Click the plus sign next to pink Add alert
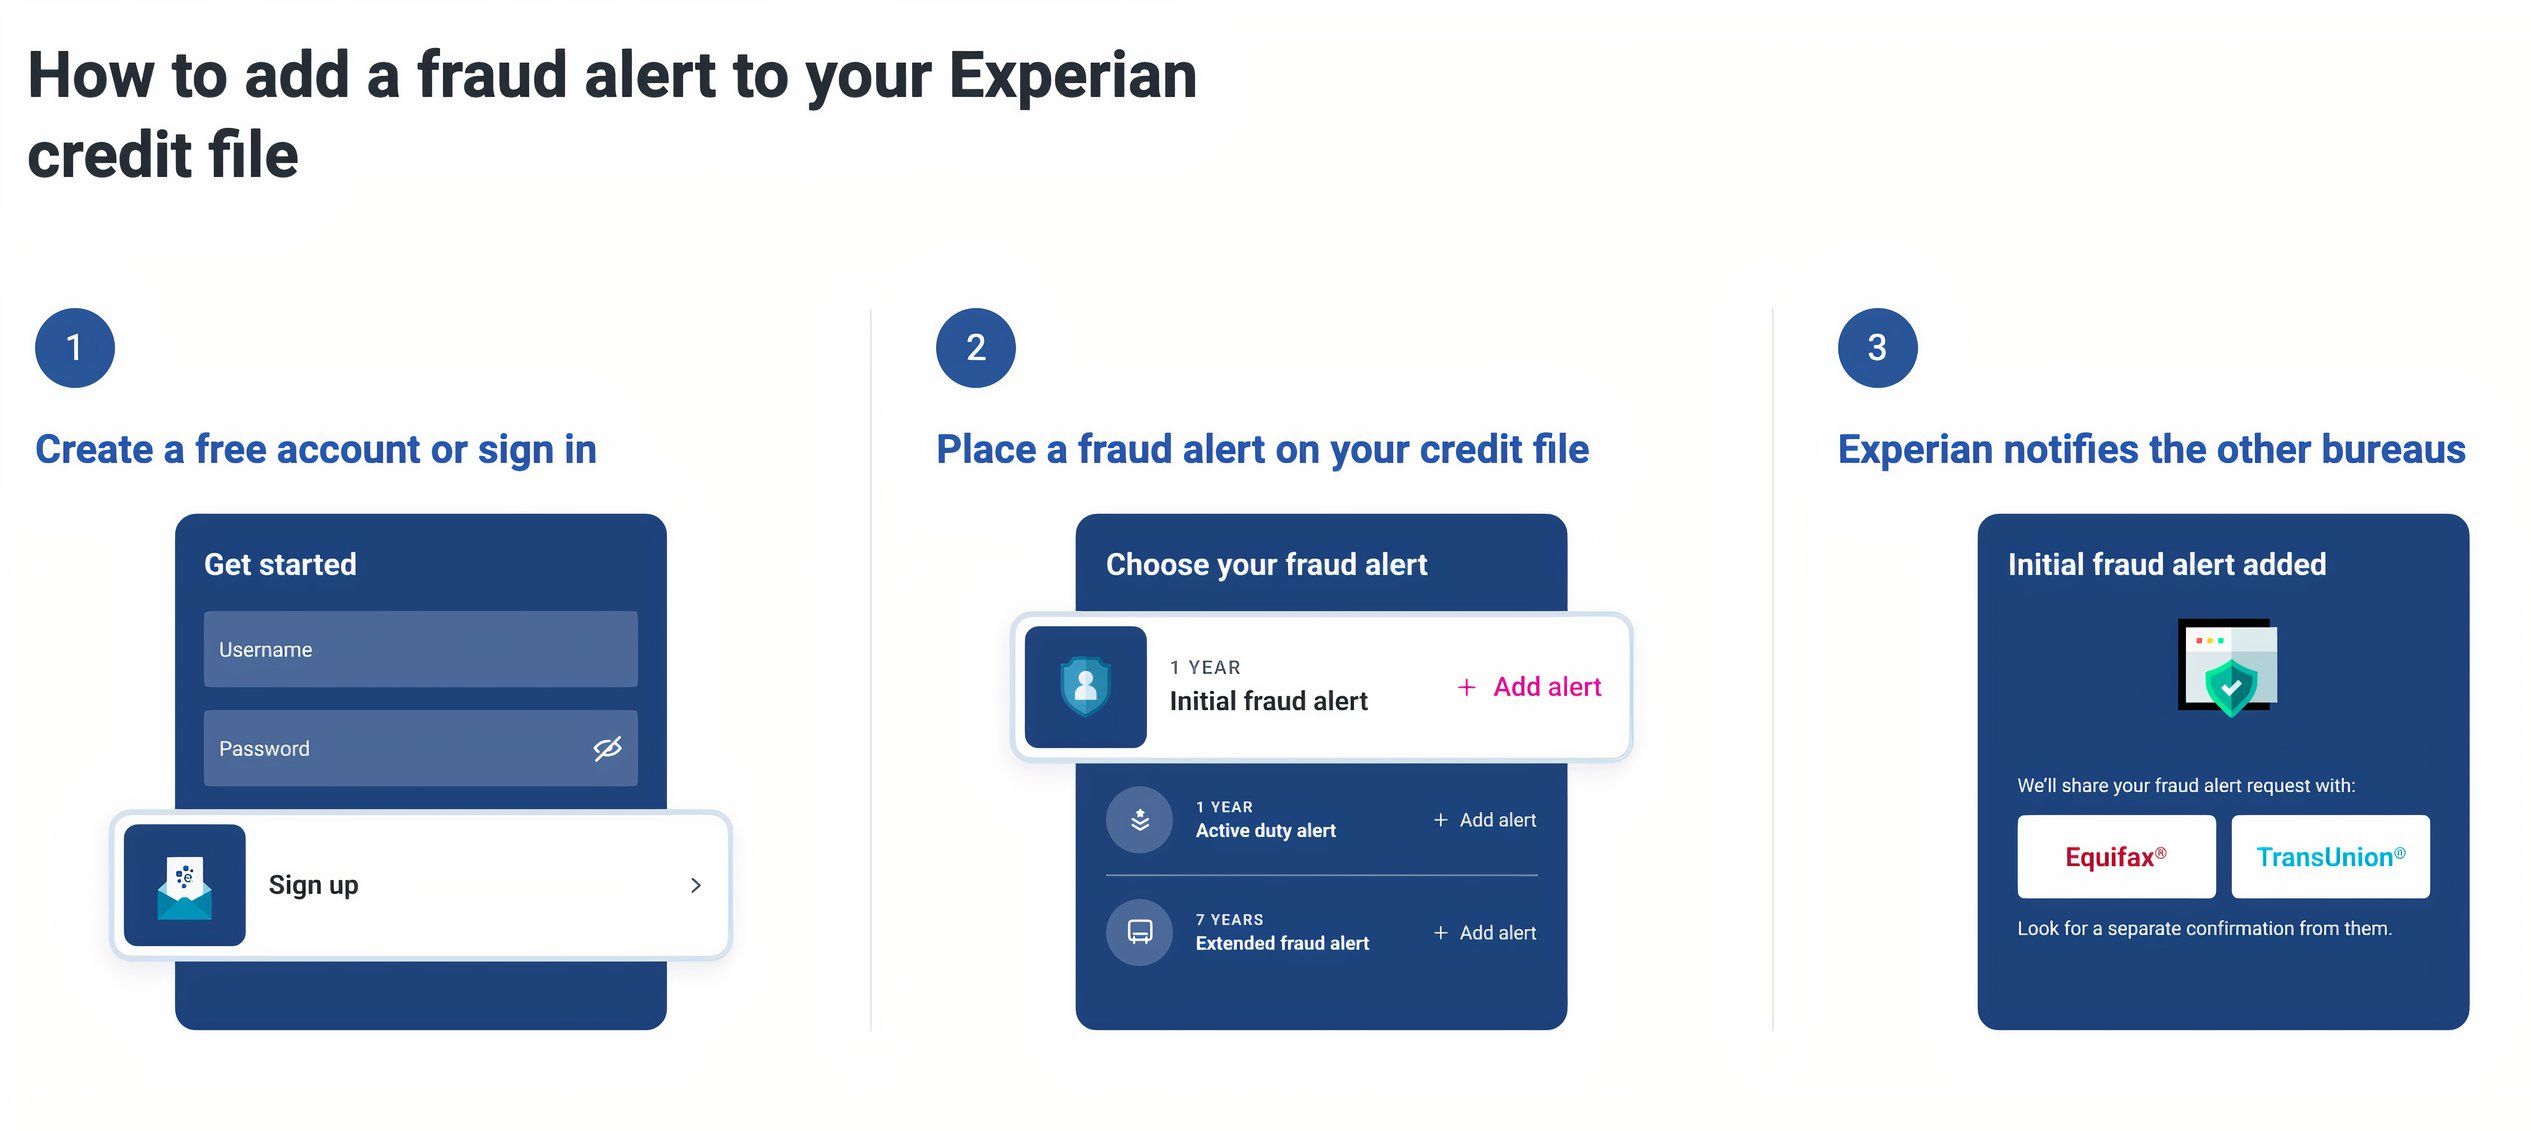This screenshot has width=2531, height=1131. pos(1466,687)
